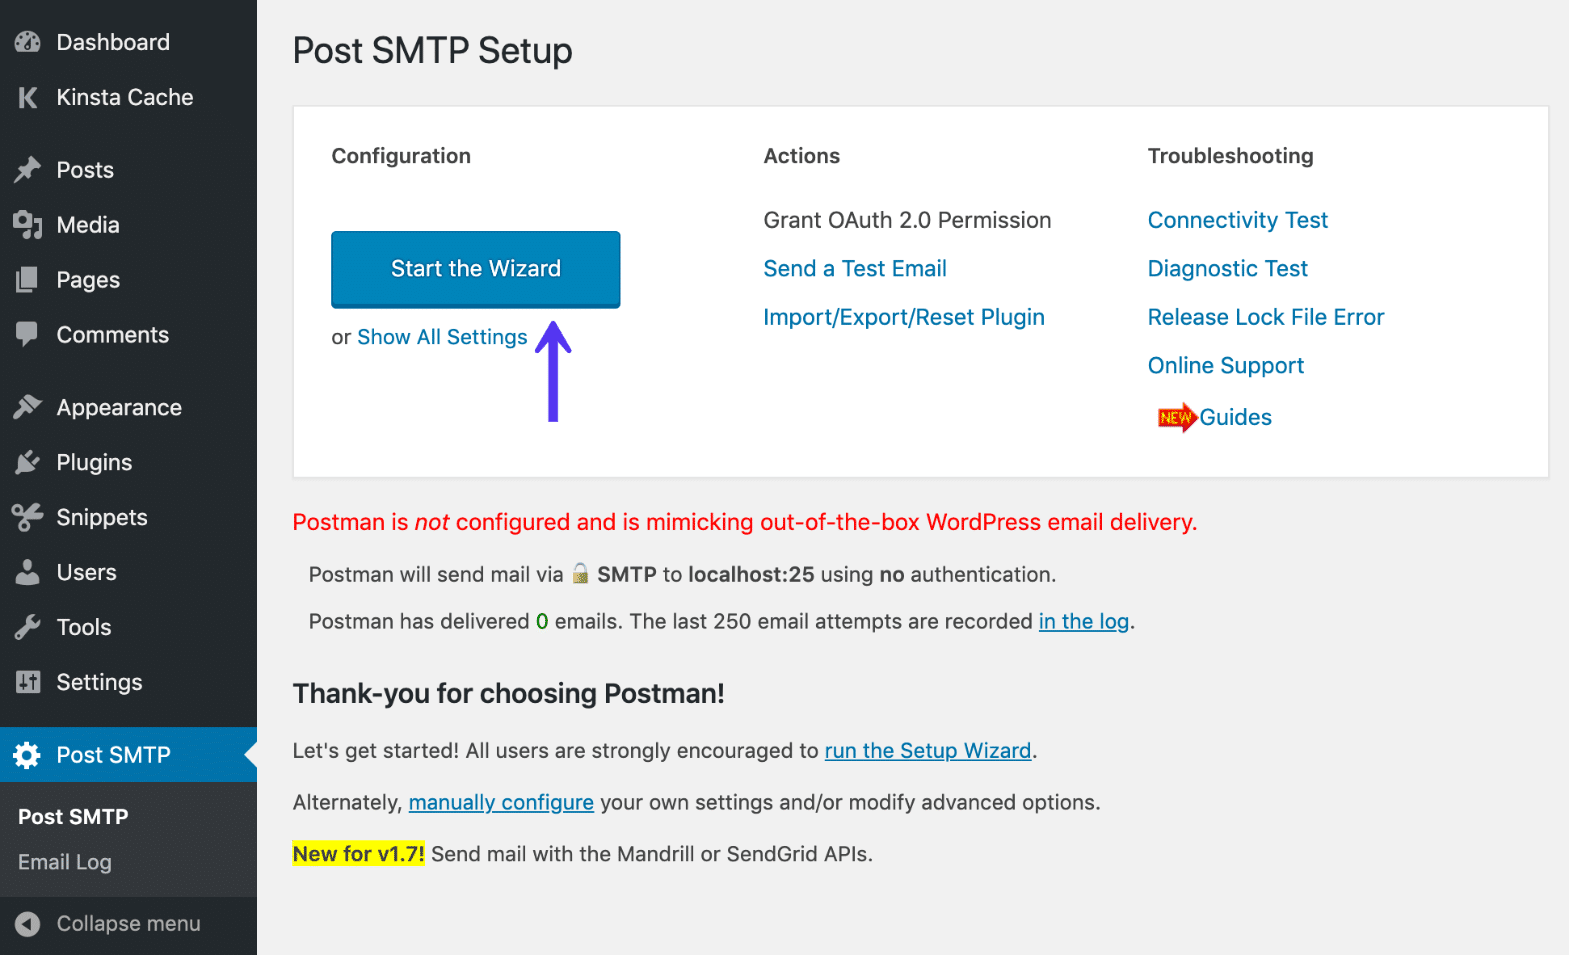
Task: Follow the run the Setup Wizard link
Action: [927, 750]
